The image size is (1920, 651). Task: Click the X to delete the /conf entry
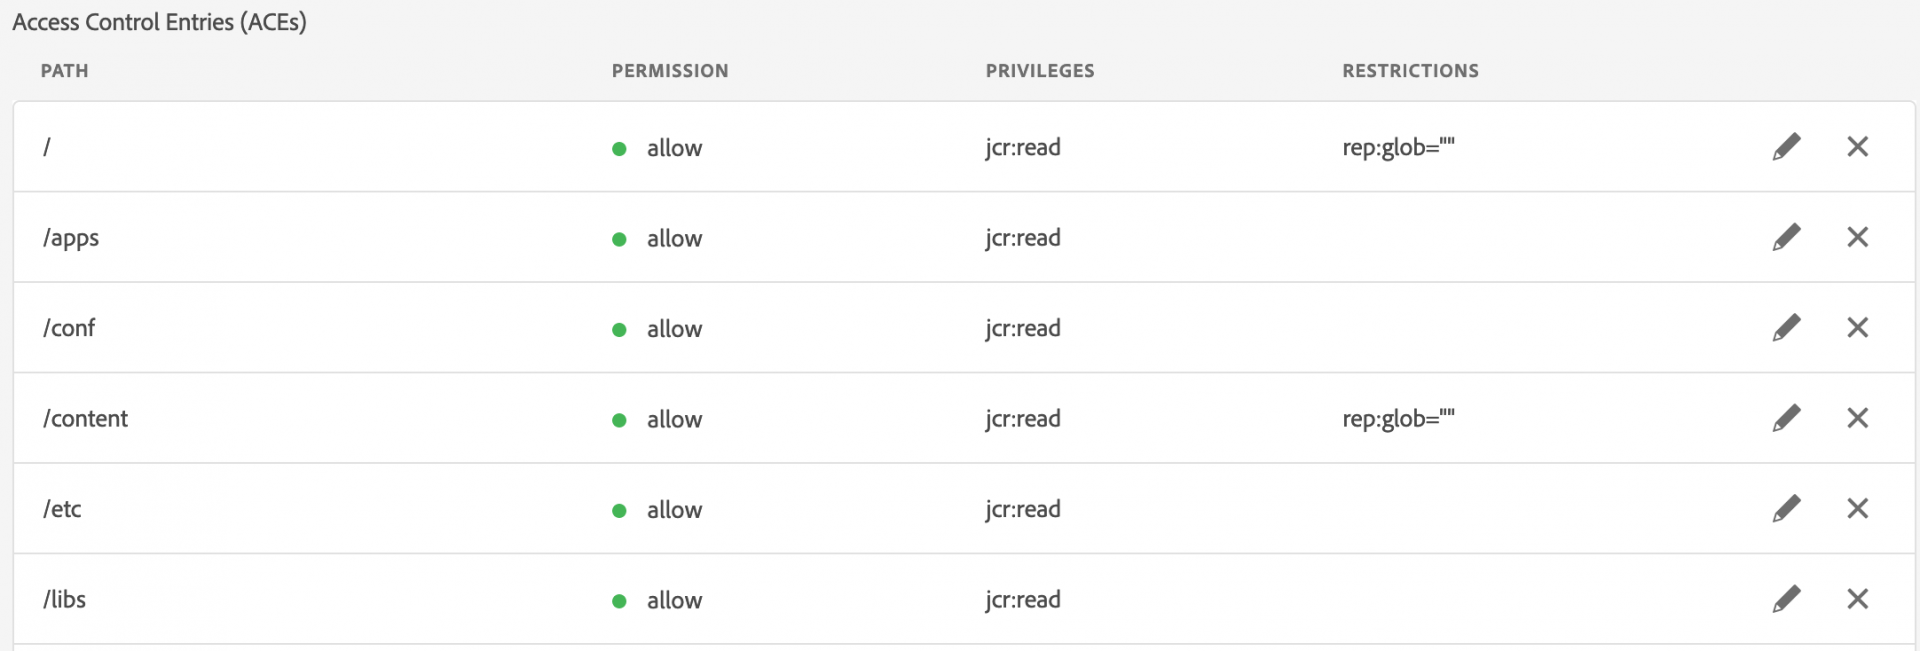click(x=1858, y=327)
